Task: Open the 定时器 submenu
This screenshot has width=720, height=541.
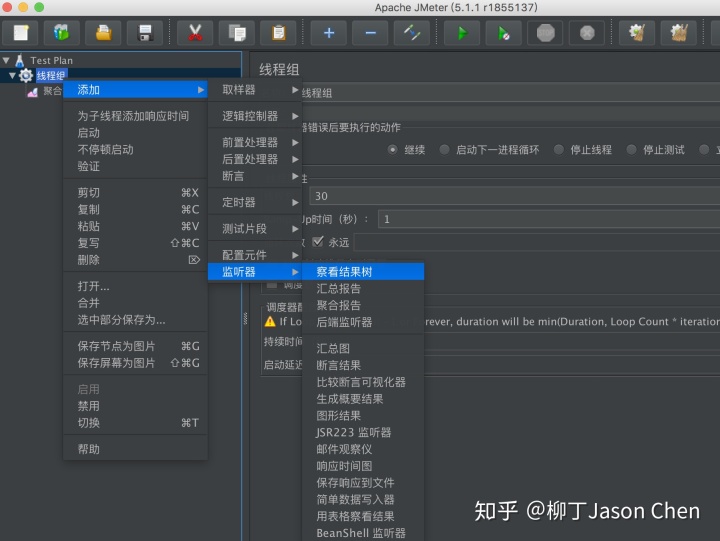Action: point(255,203)
